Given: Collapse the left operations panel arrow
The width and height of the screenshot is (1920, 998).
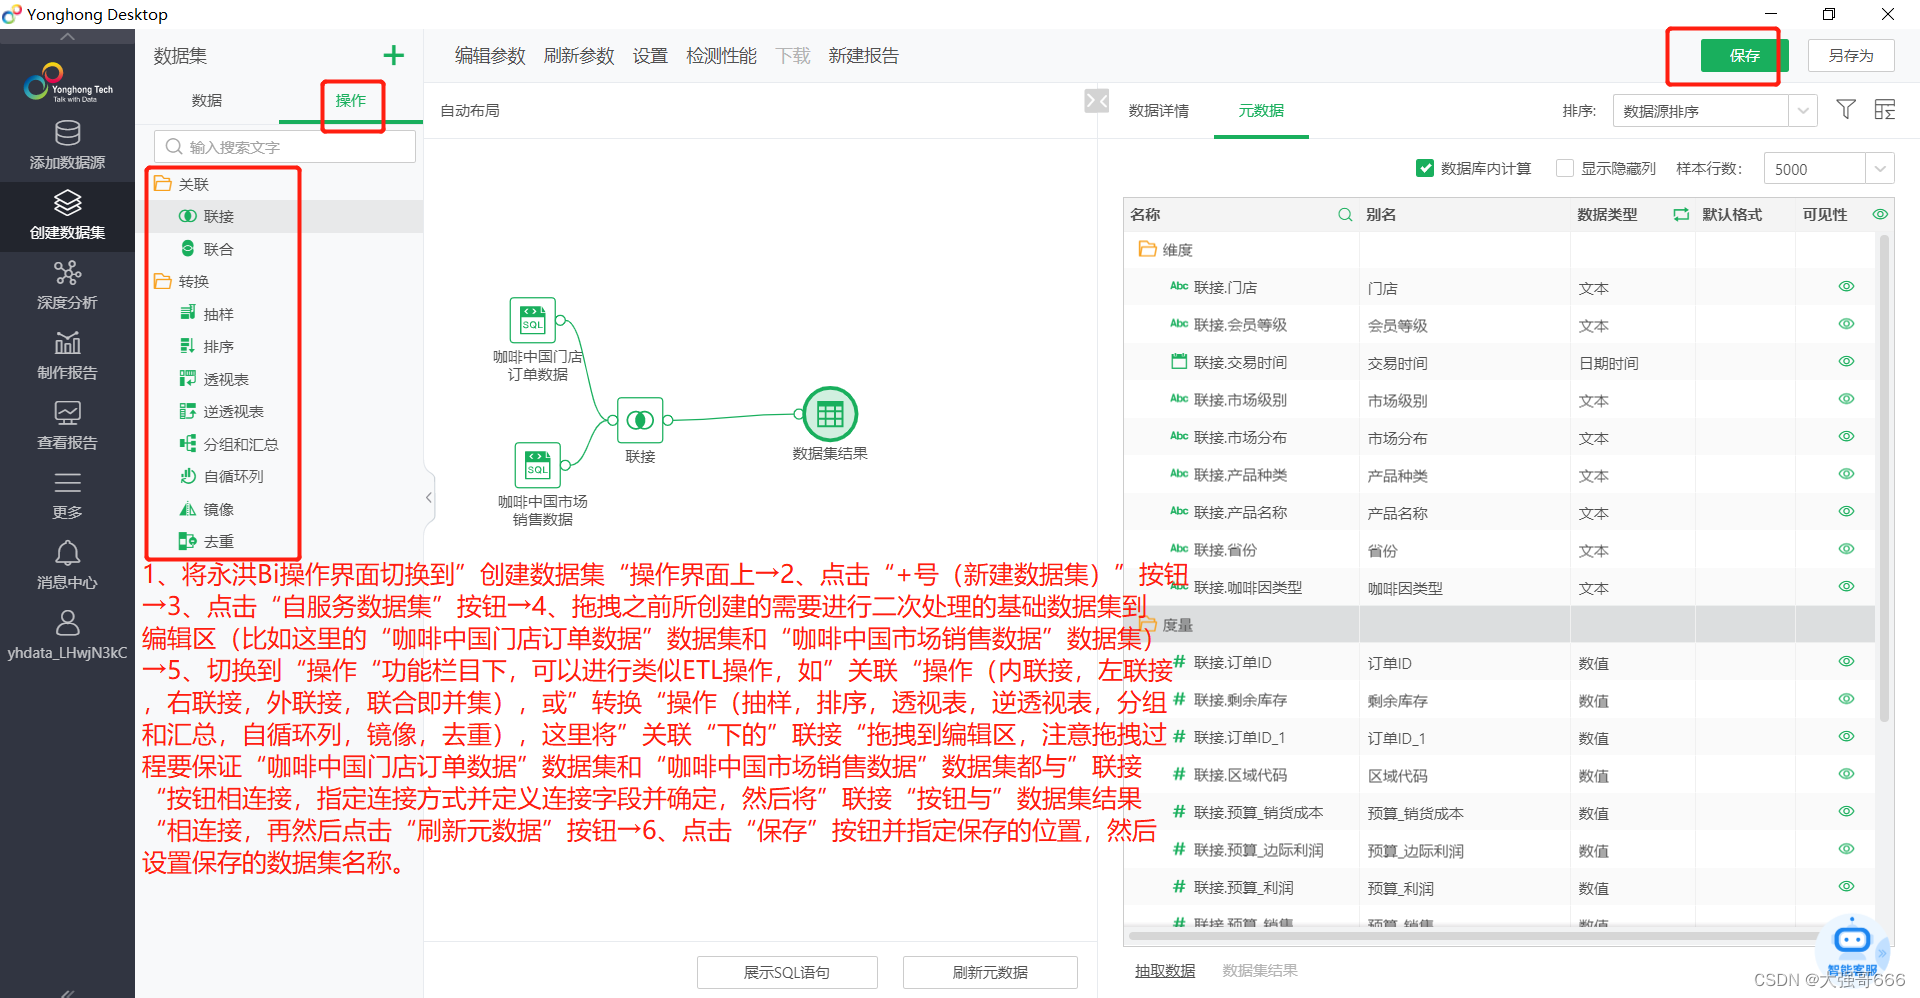Looking at the screenshot, I should (429, 497).
